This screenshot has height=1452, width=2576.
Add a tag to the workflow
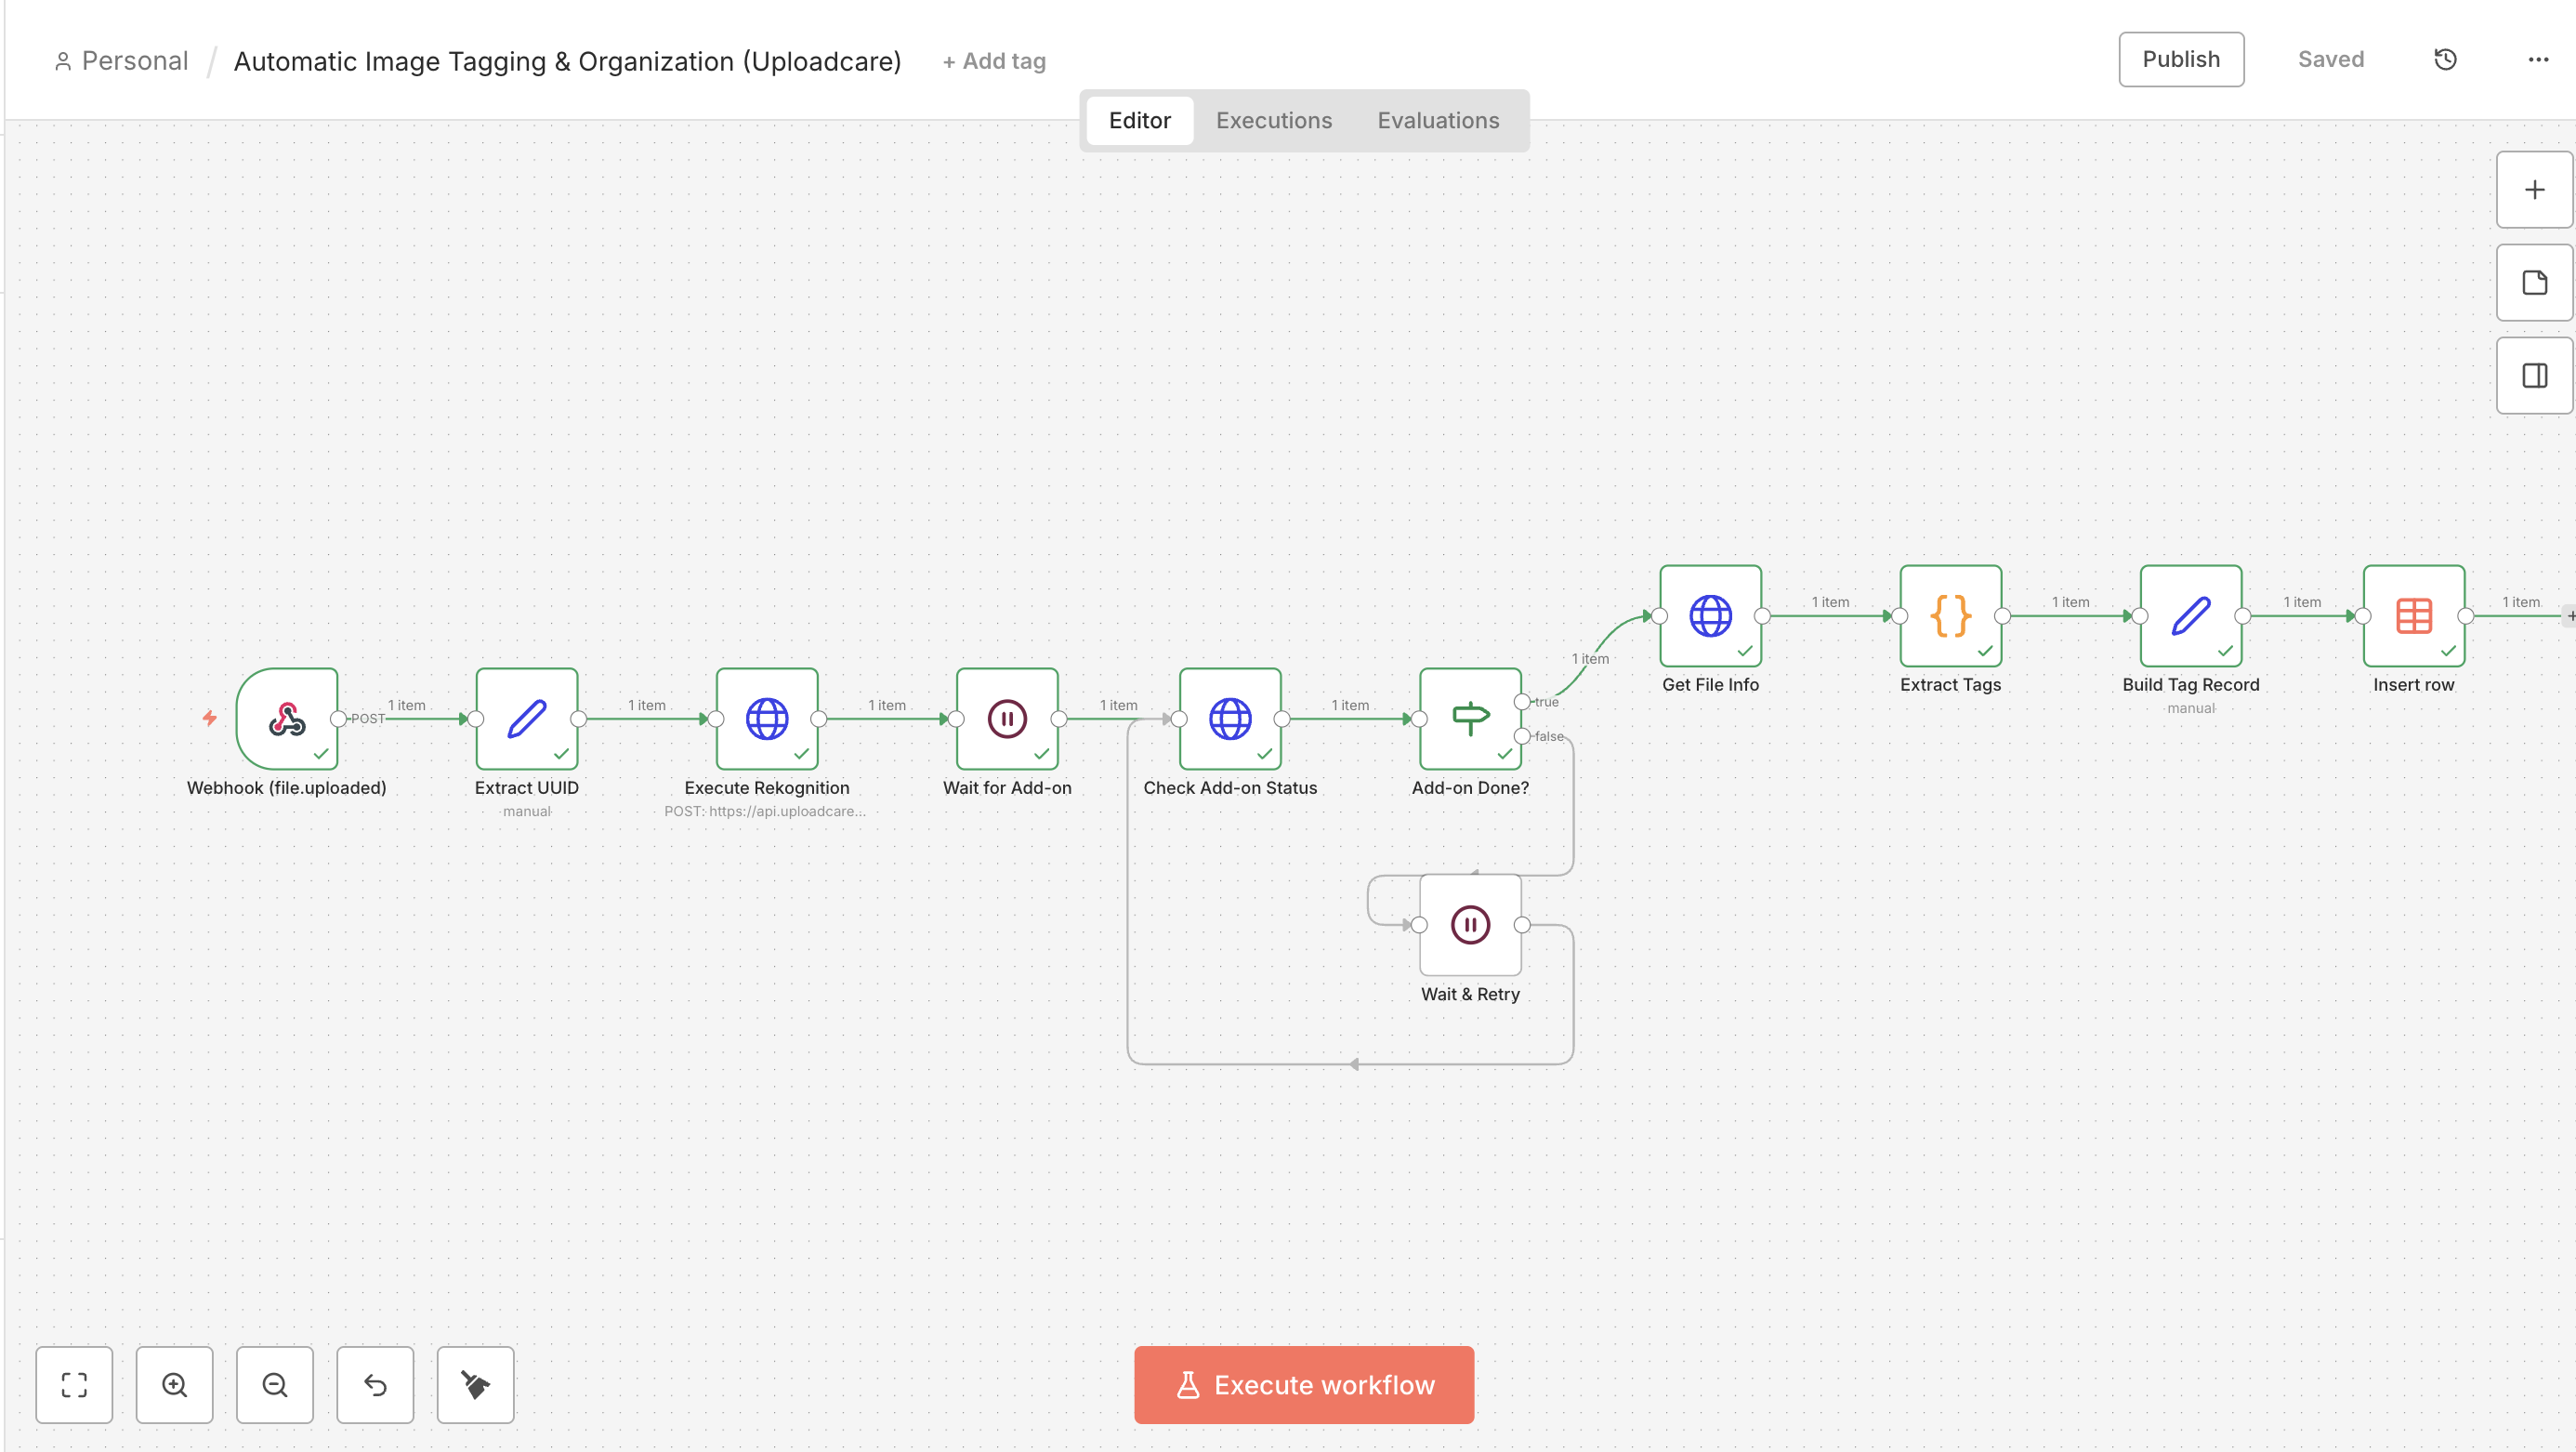click(x=993, y=62)
